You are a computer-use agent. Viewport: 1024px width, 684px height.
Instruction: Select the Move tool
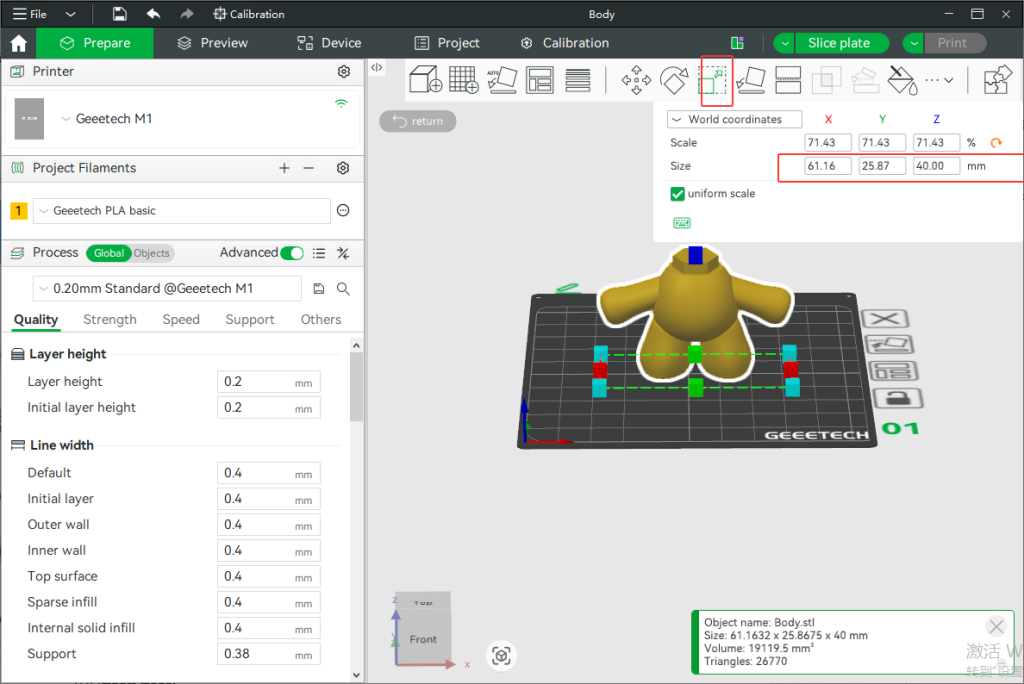click(635, 80)
